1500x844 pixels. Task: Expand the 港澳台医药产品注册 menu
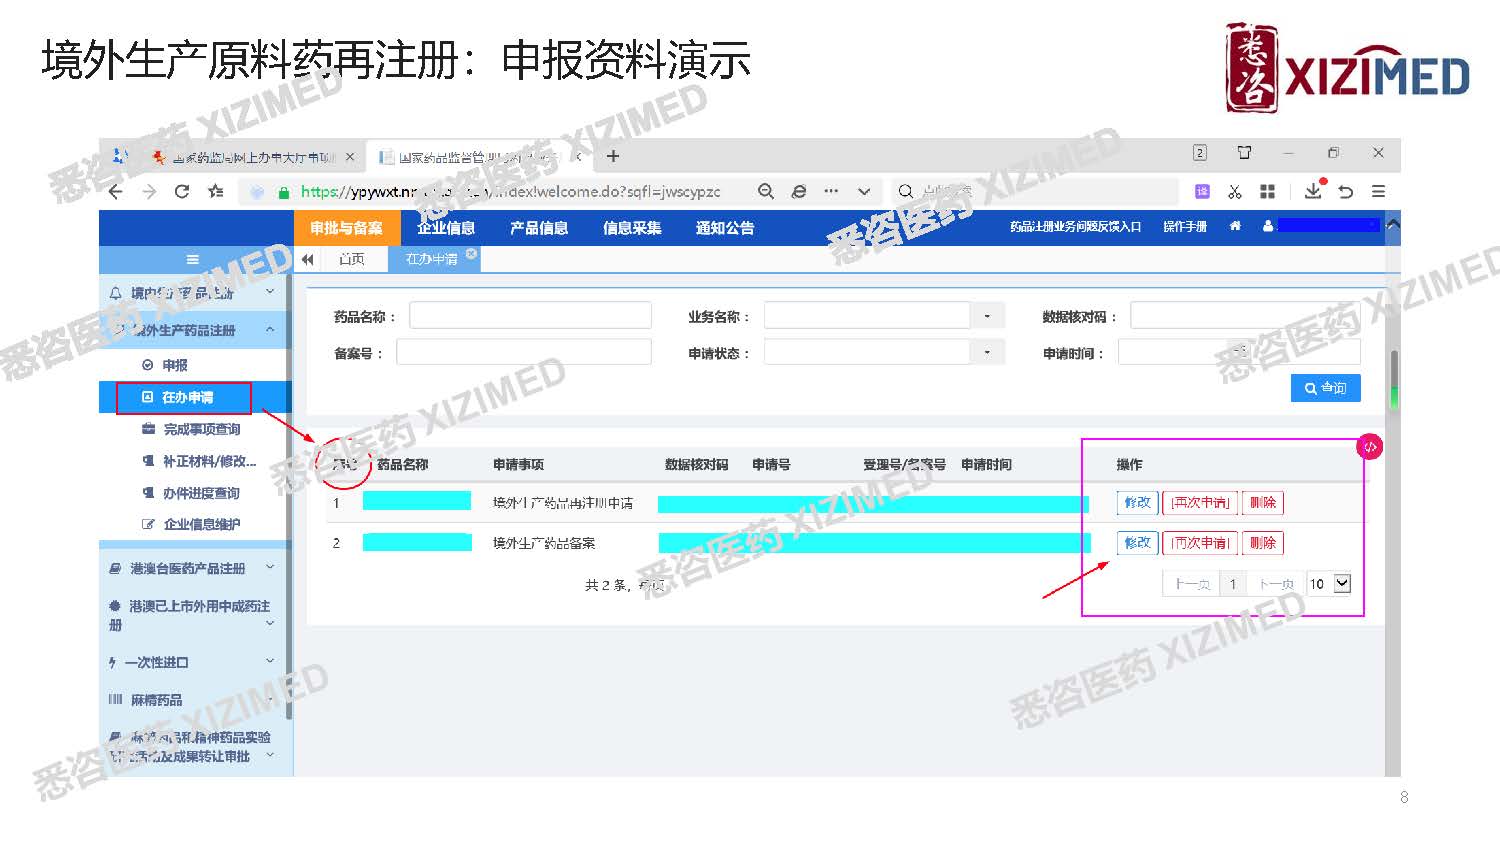(191, 568)
